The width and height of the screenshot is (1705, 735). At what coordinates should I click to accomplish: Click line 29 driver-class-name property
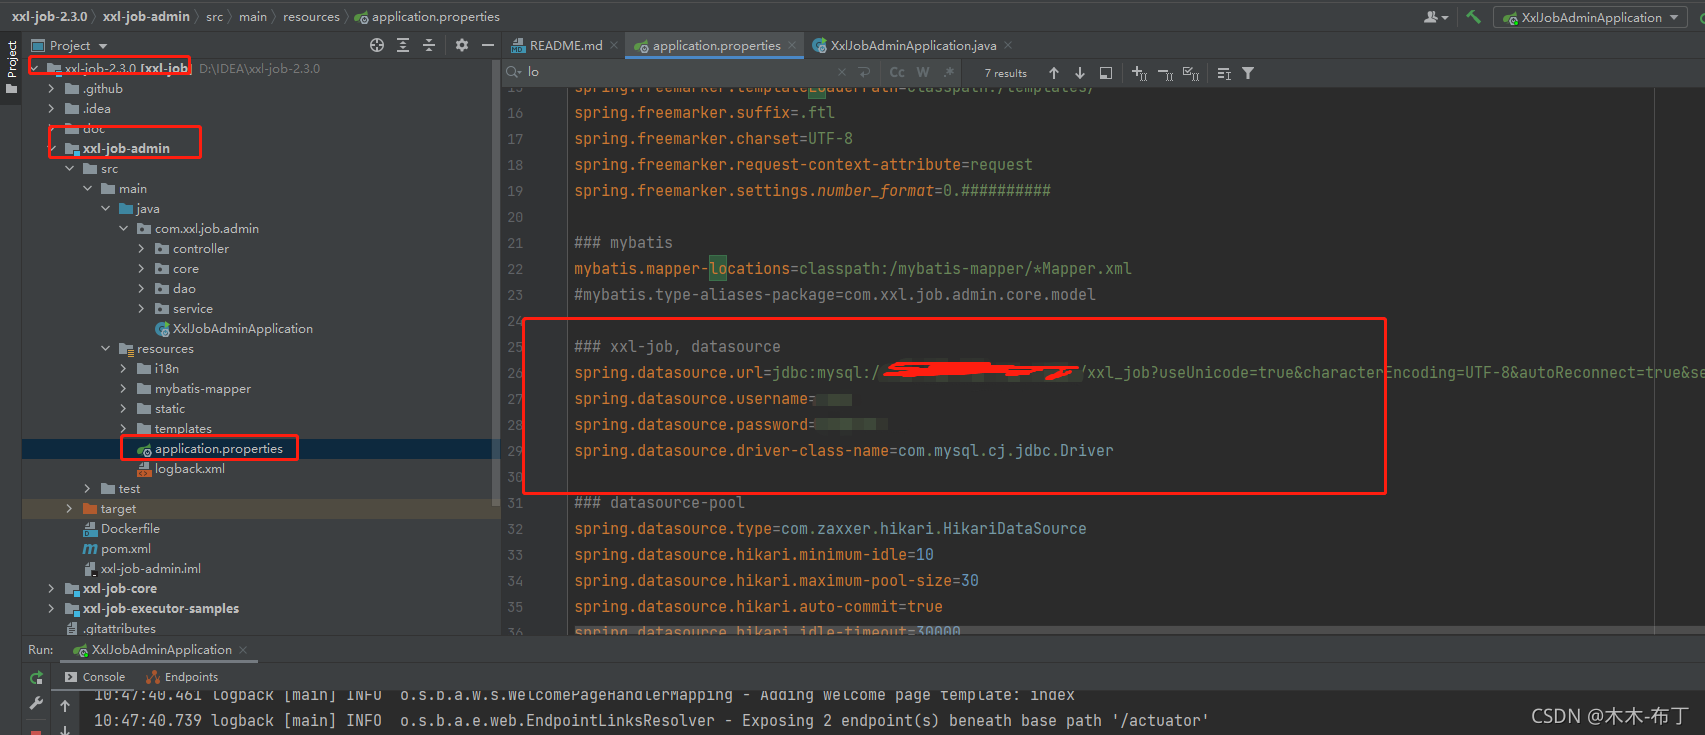[843, 451]
